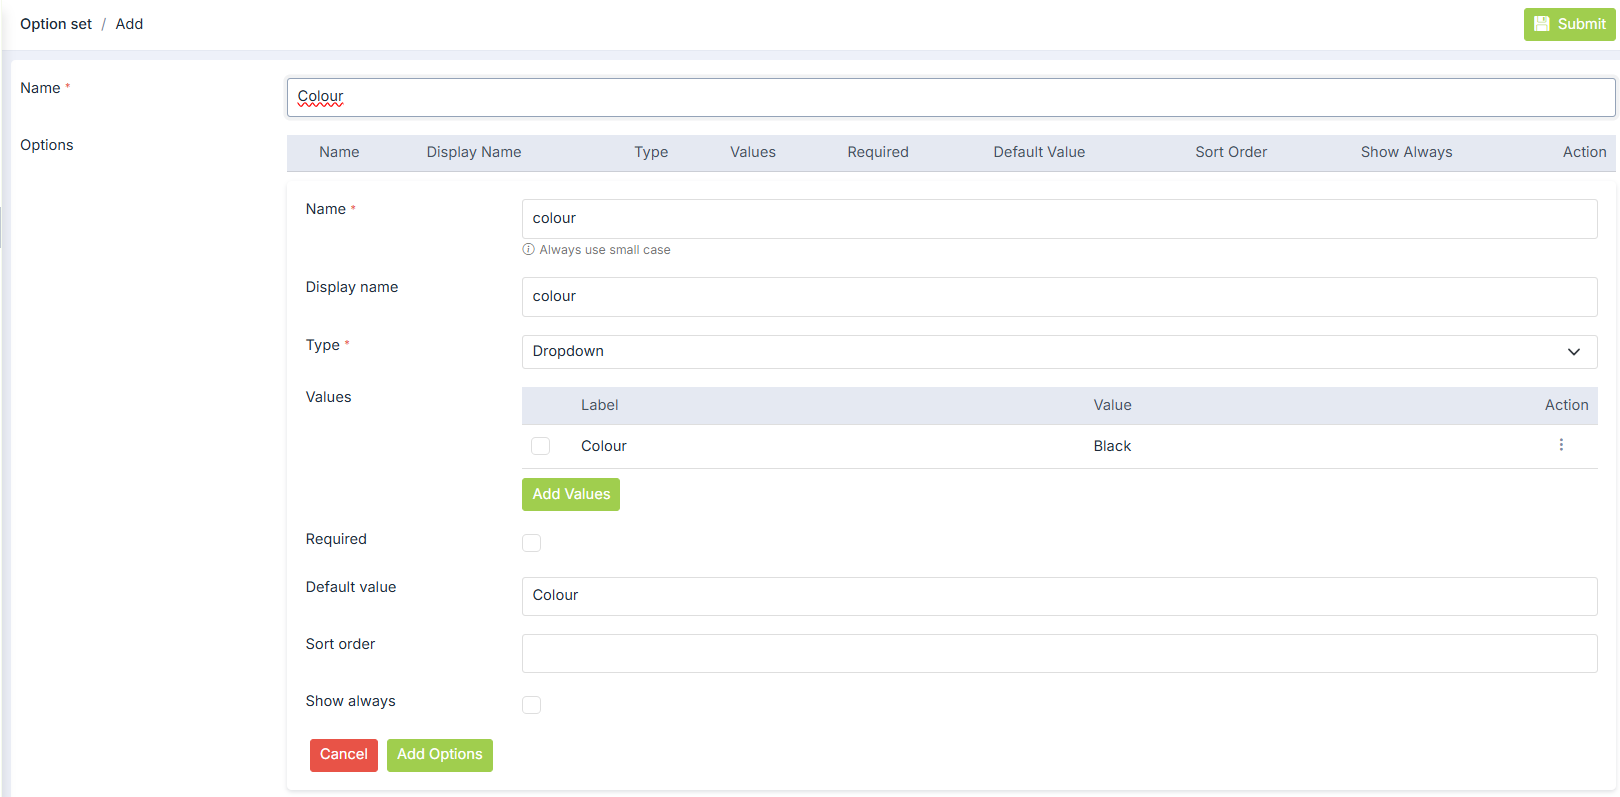
Task: Toggle the Show always checkbox
Action: (x=532, y=705)
